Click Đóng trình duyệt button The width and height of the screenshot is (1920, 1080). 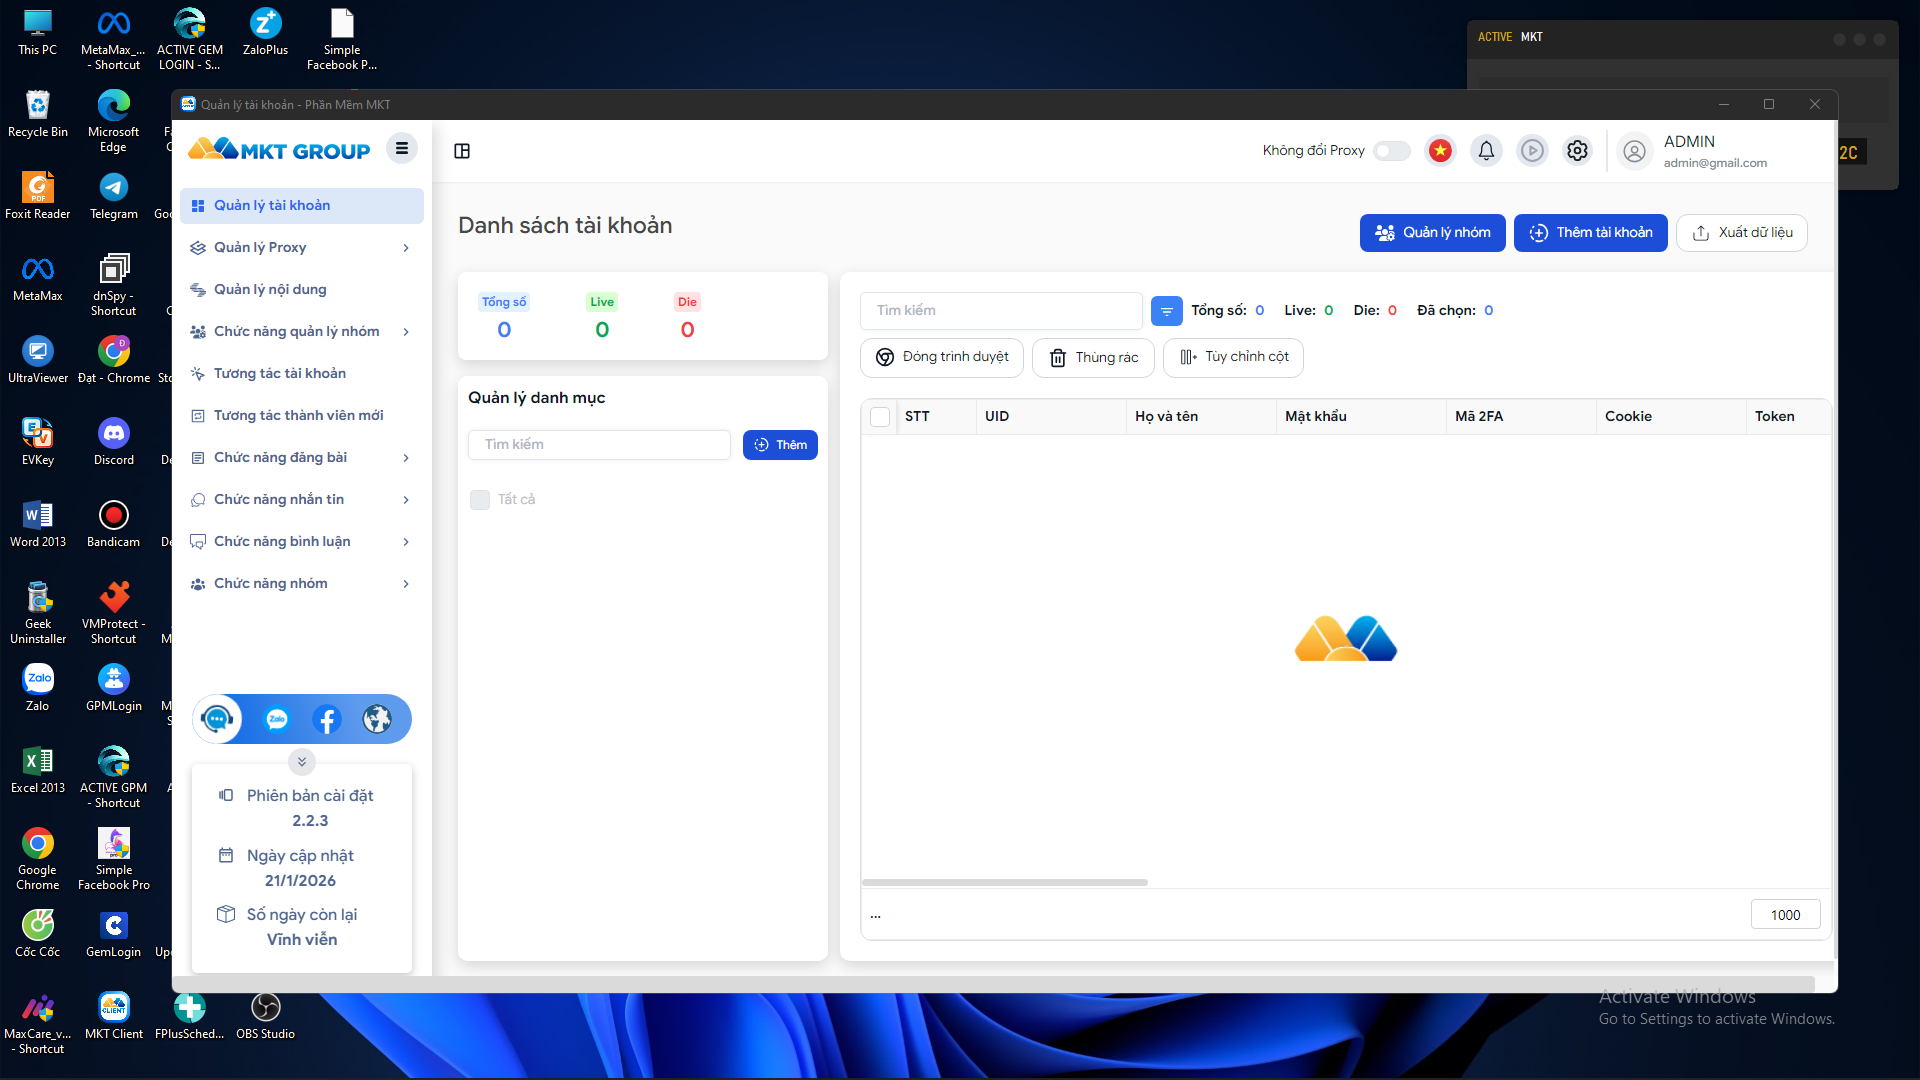tap(941, 358)
